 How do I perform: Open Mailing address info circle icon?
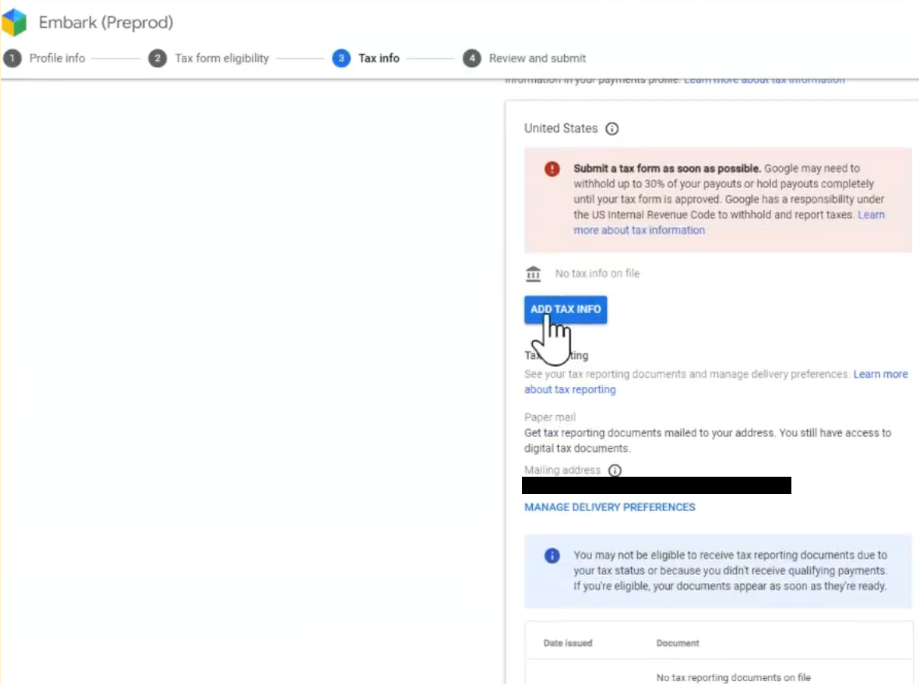[x=615, y=470]
